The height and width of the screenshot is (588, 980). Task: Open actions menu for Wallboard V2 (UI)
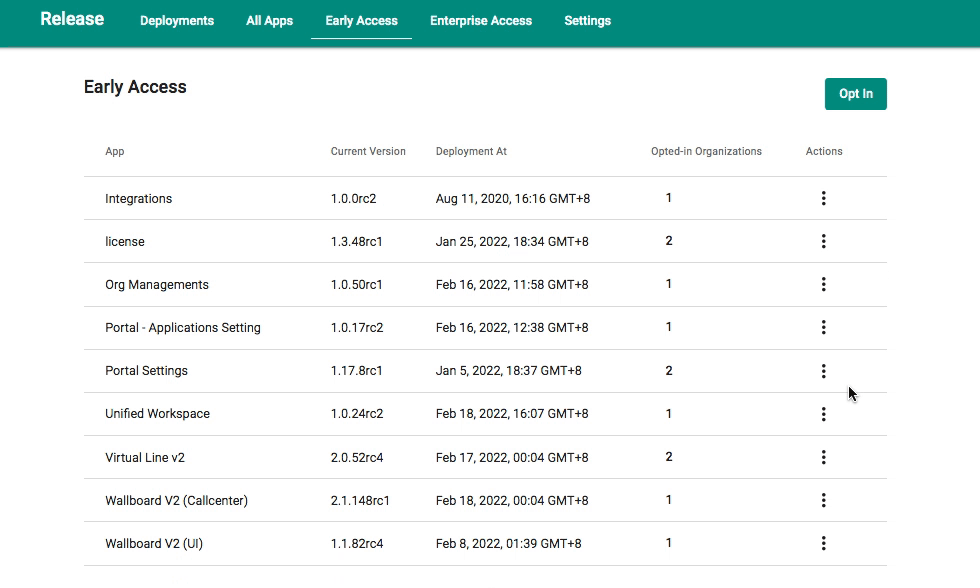click(823, 543)
